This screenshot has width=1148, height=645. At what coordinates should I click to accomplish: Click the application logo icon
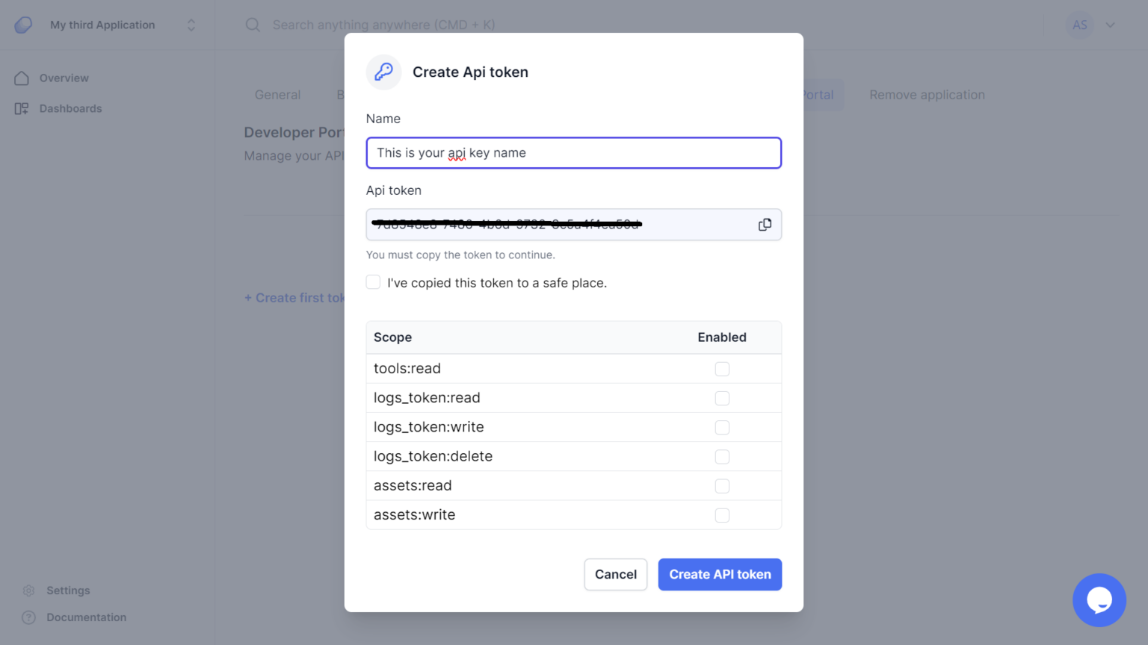[23, 25]
